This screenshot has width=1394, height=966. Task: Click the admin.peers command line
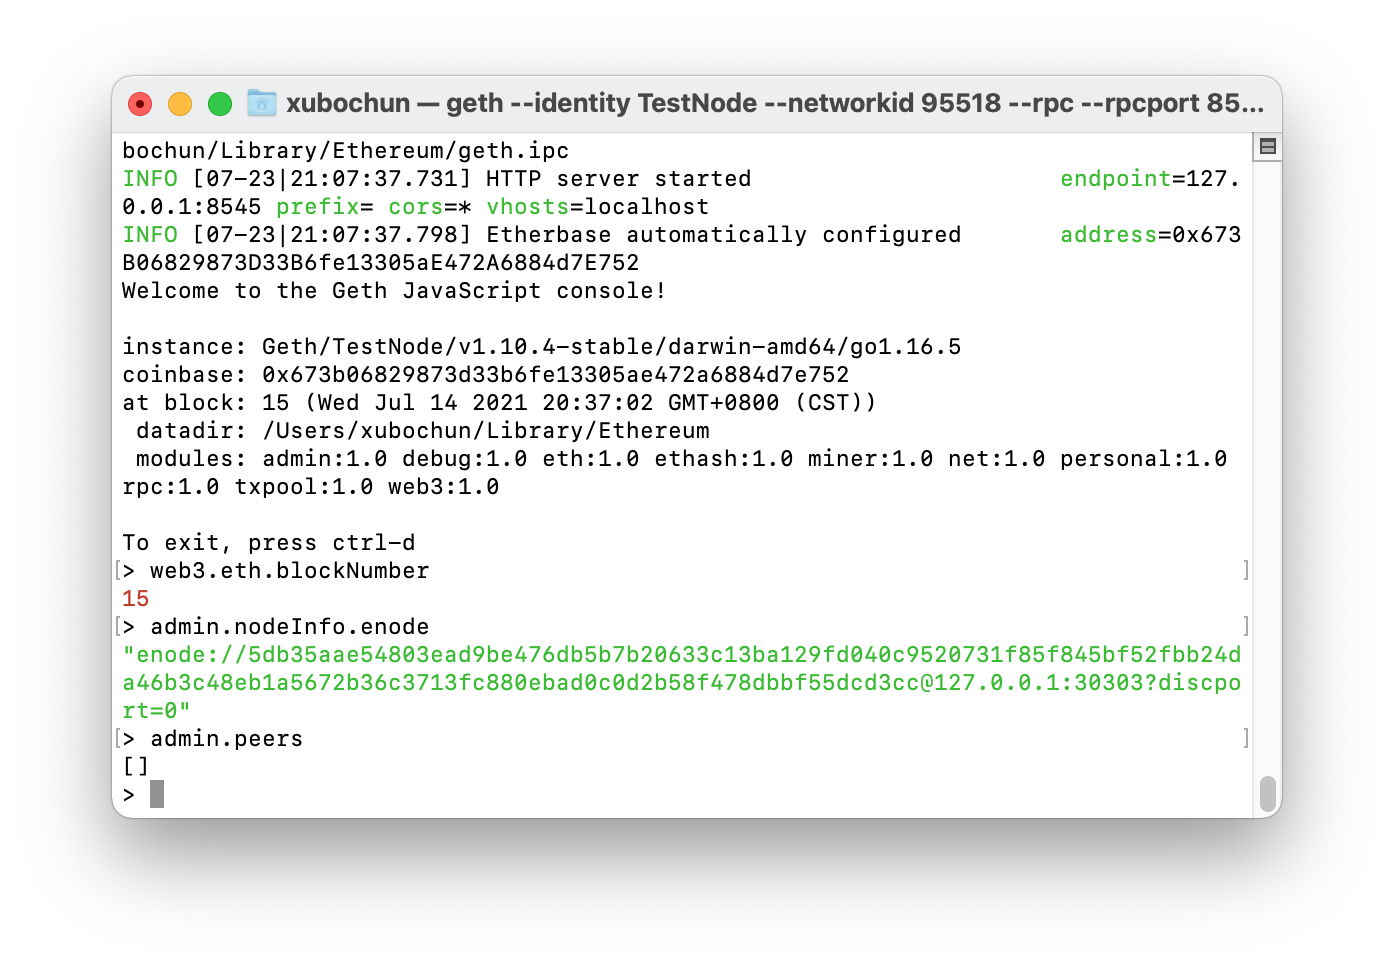(226, 739)
